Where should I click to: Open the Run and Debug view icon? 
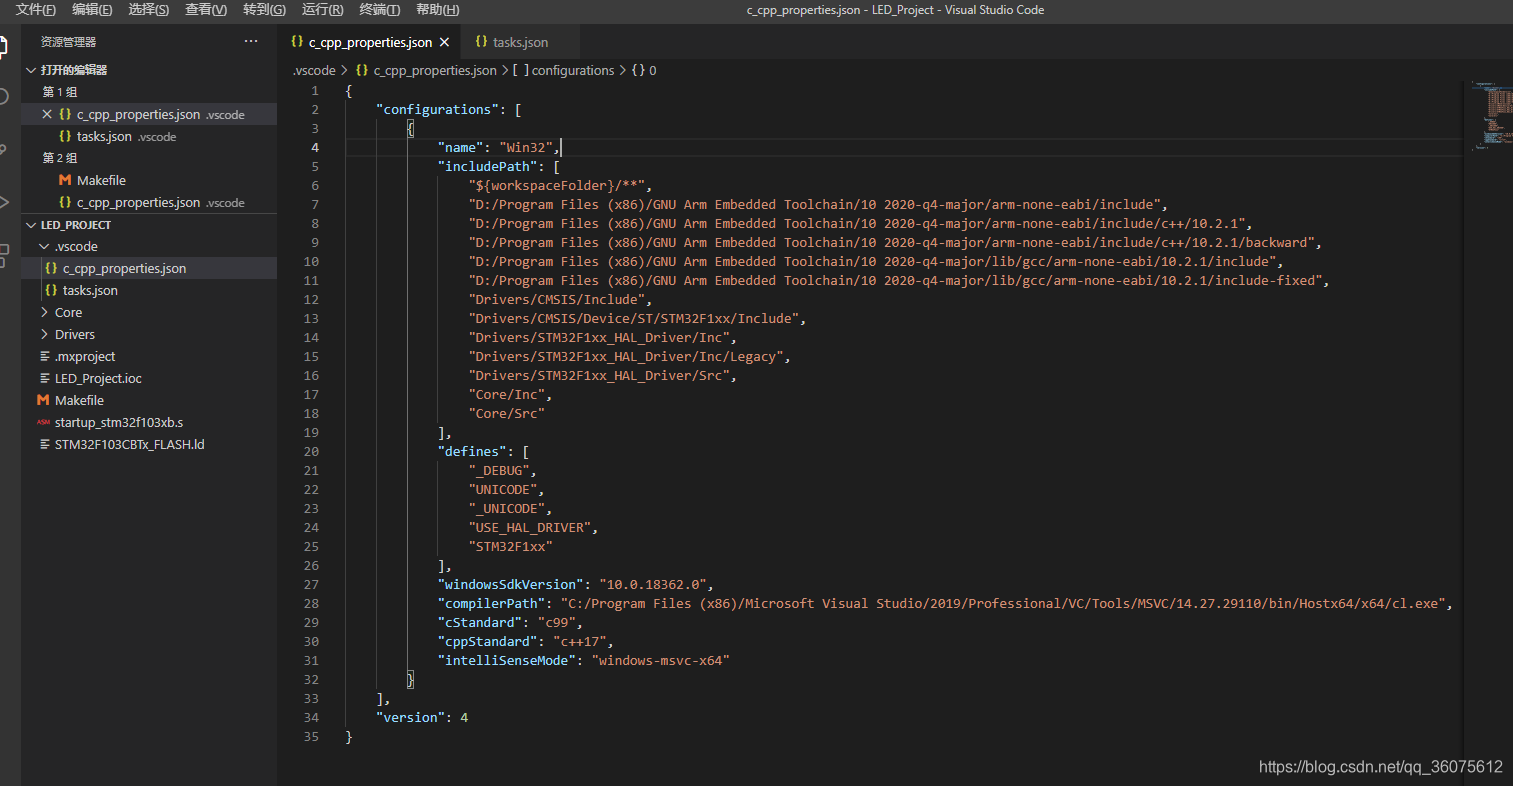[4, 202]
